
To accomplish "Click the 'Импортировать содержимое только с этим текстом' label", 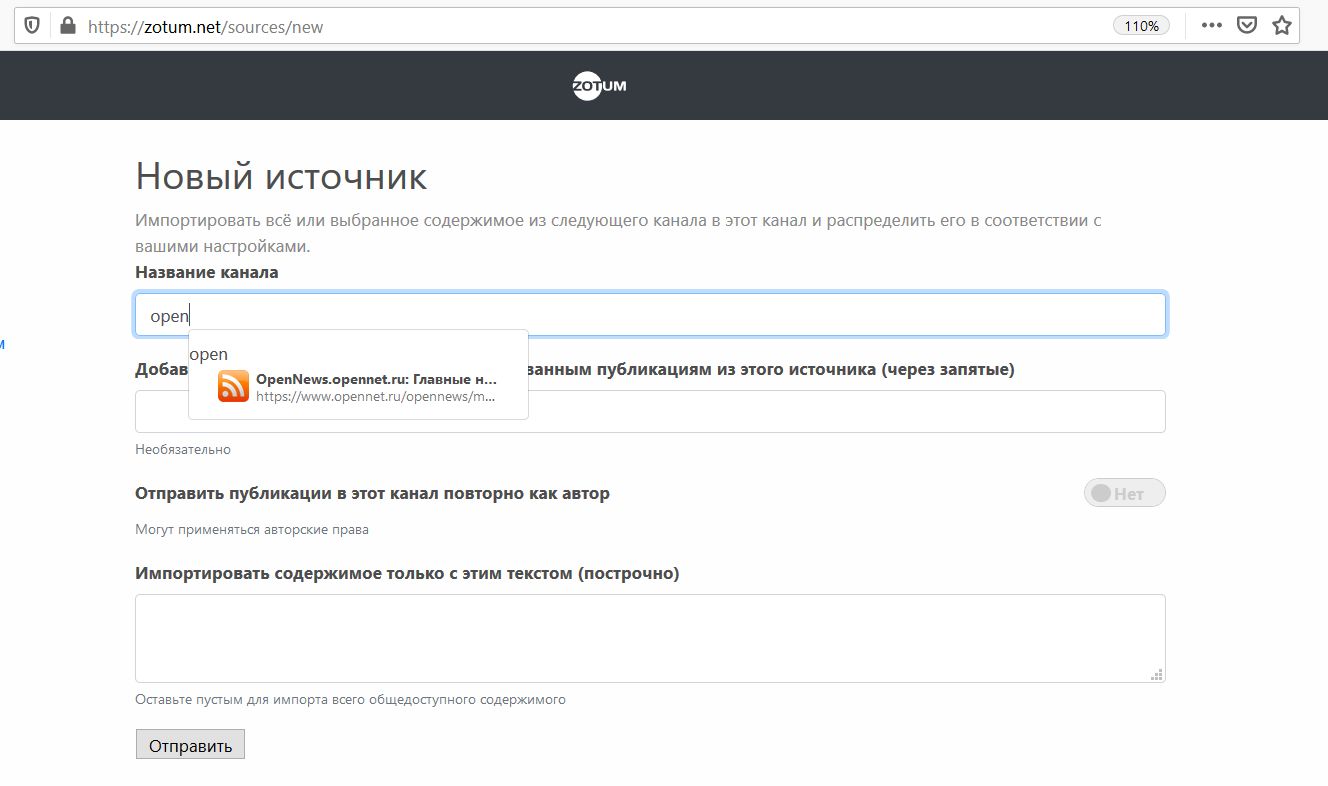I will (x=407, y=574).
